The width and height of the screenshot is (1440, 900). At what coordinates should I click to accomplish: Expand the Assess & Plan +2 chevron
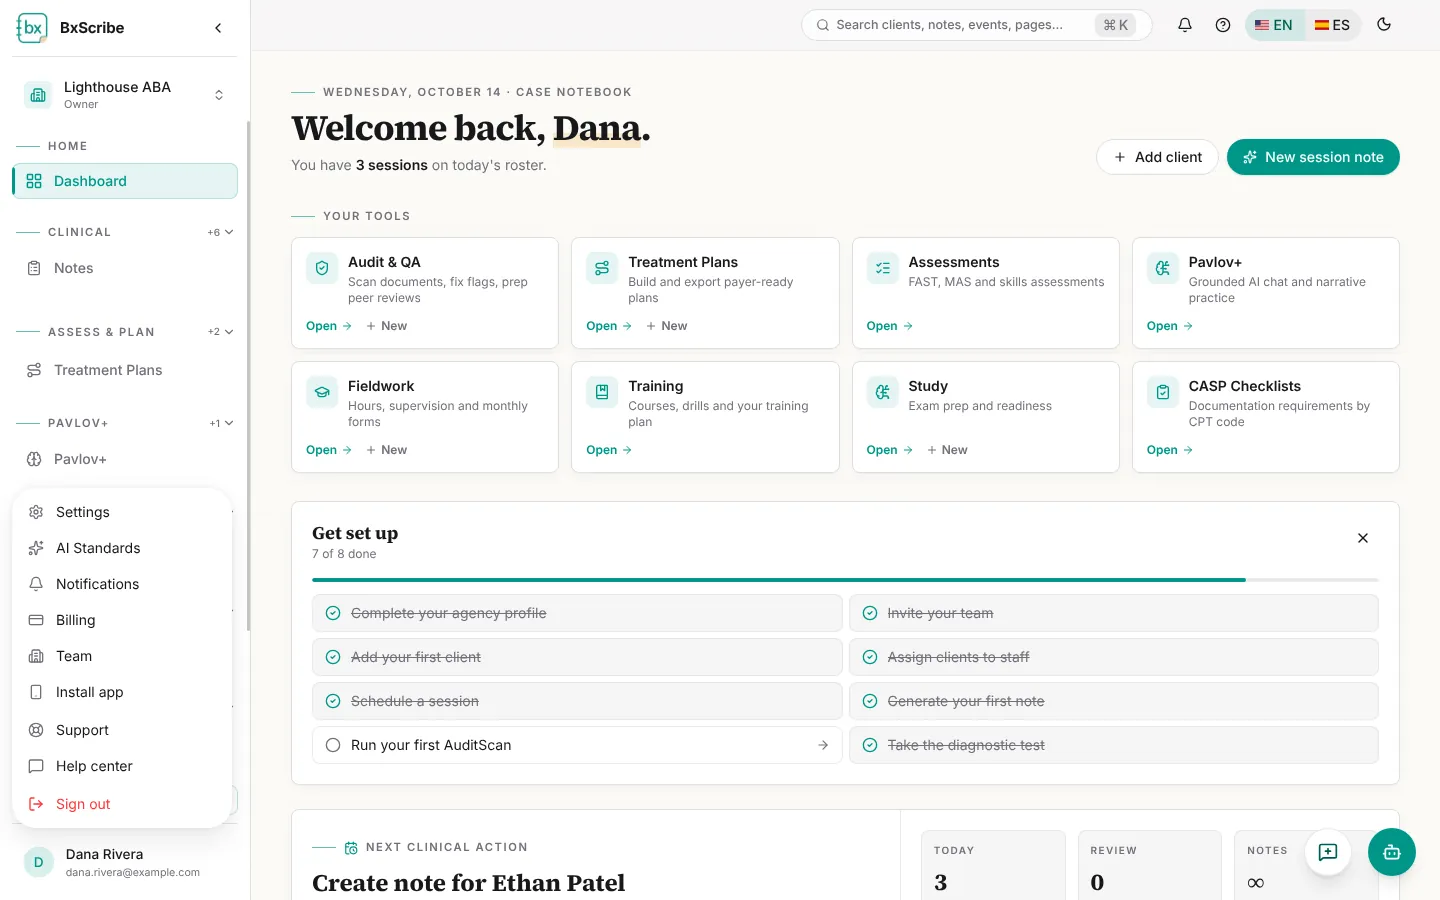pos(221,332)
